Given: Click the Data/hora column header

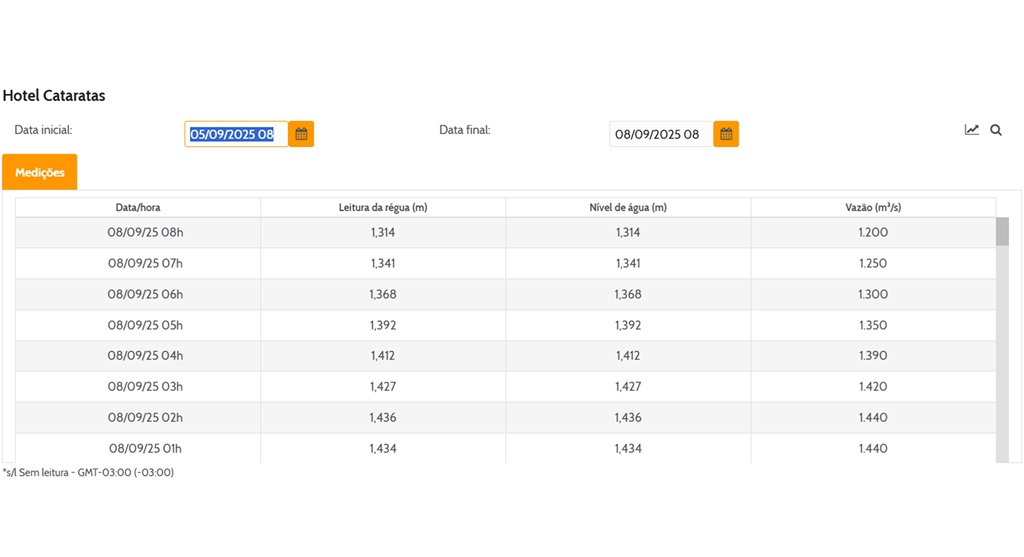Looking at the screenshot, I should point(138,208).
